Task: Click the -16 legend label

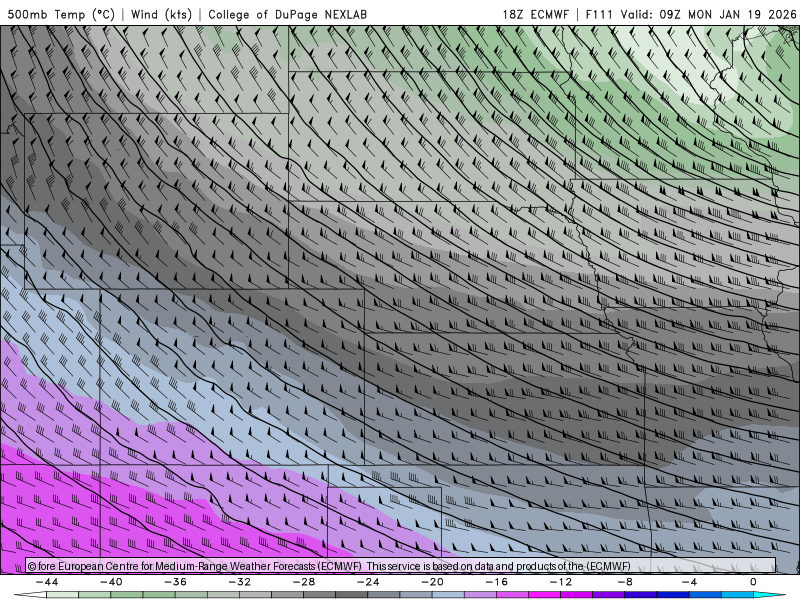Action: pos(496,582)
